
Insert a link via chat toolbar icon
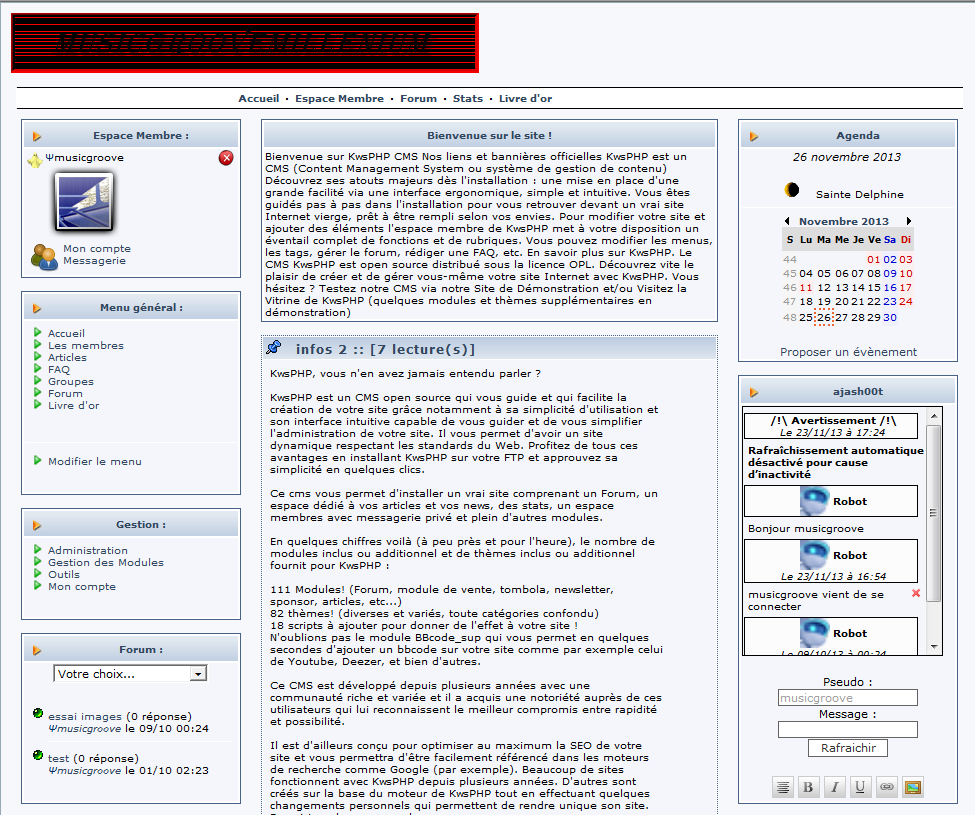887,787
